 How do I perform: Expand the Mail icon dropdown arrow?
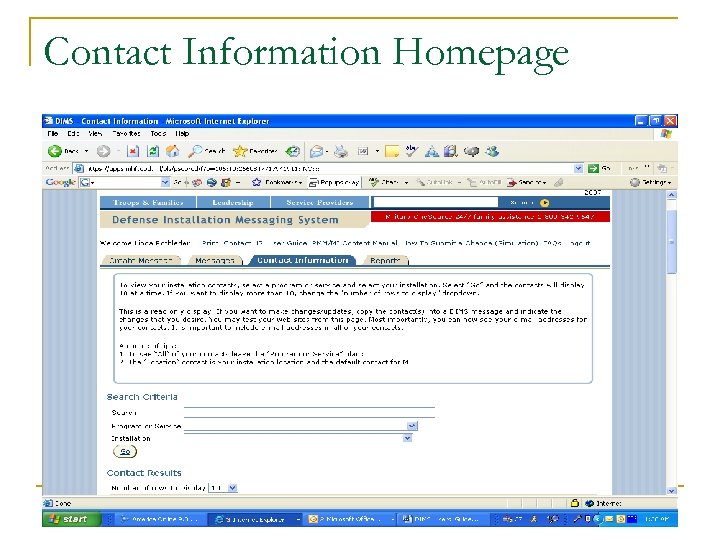click(326, 151)
